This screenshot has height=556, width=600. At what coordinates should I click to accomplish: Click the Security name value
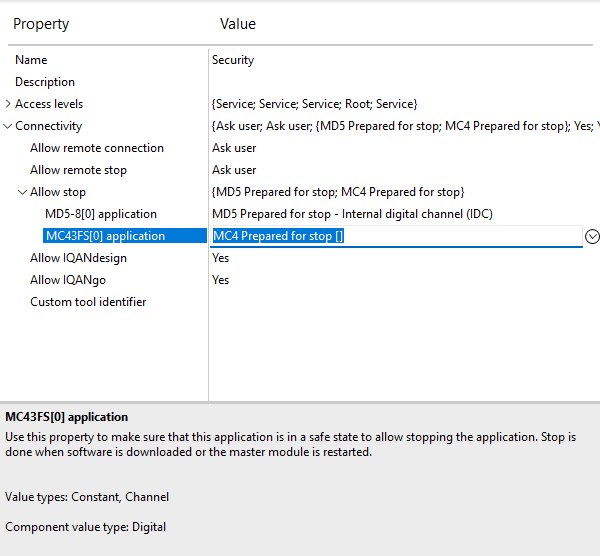[233, 60]
